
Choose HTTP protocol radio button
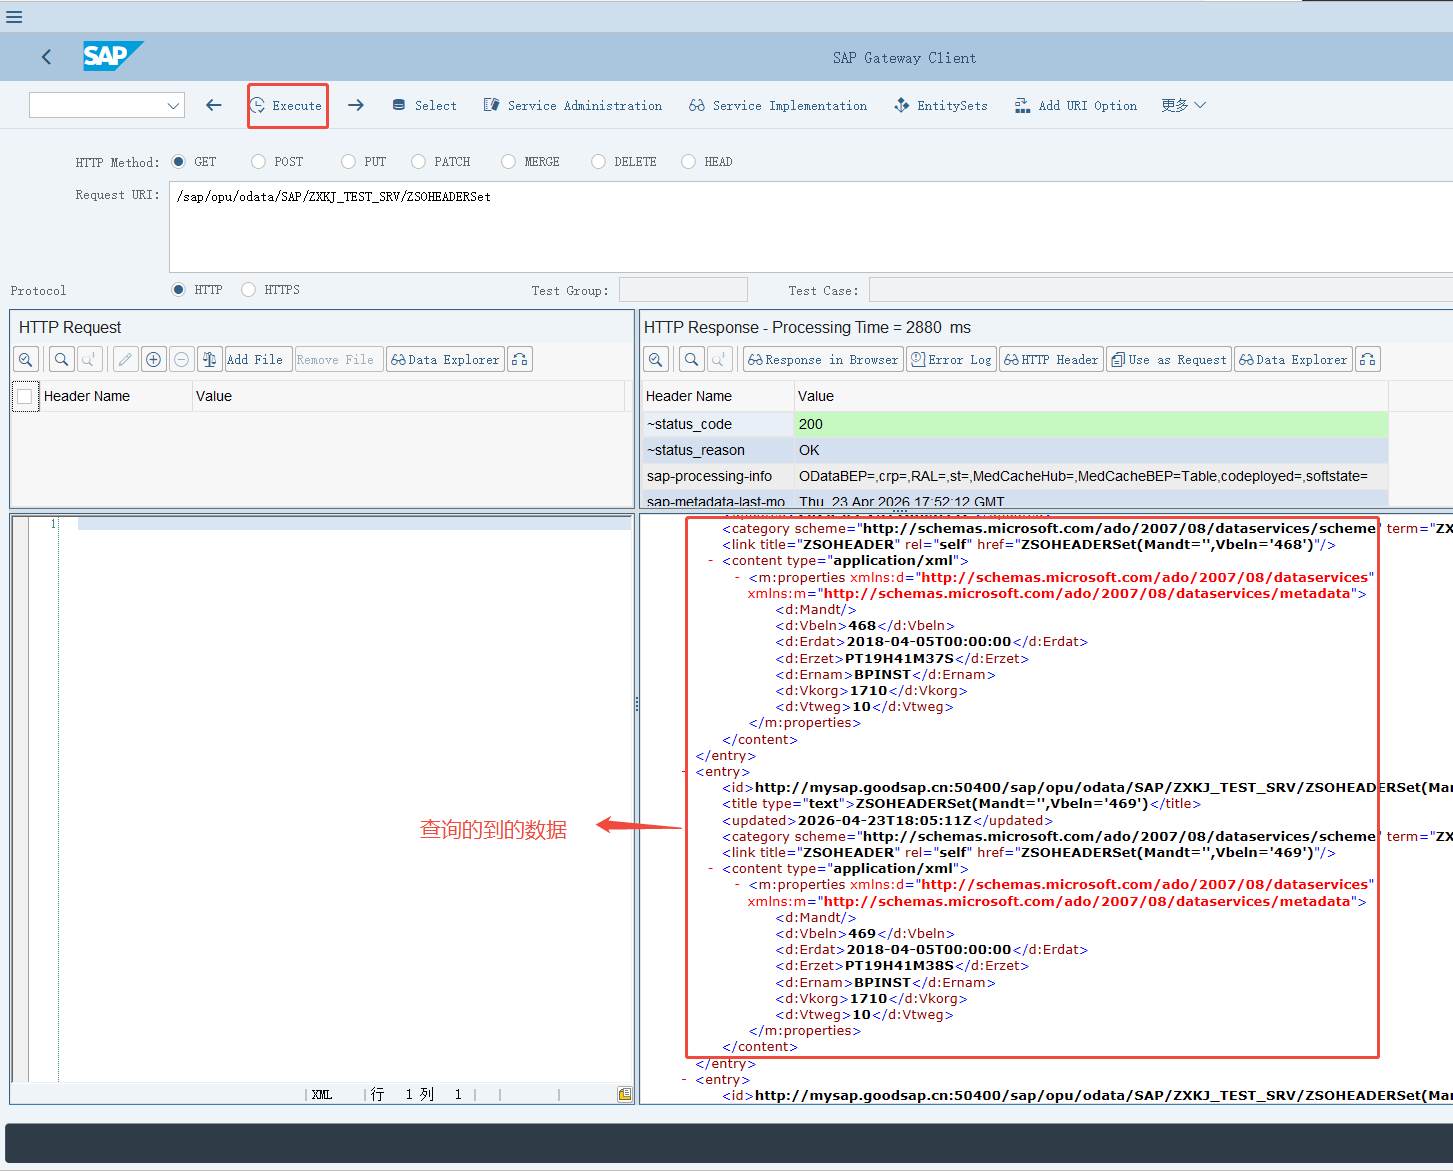(178, 289)
